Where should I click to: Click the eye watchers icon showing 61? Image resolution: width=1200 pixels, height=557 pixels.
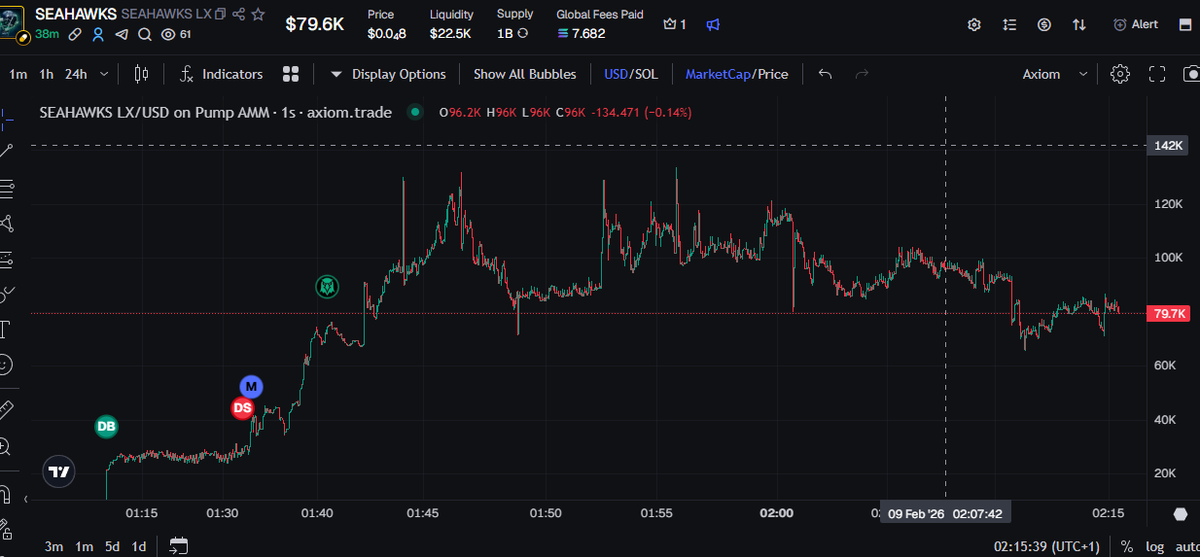(x=168, y=34)
